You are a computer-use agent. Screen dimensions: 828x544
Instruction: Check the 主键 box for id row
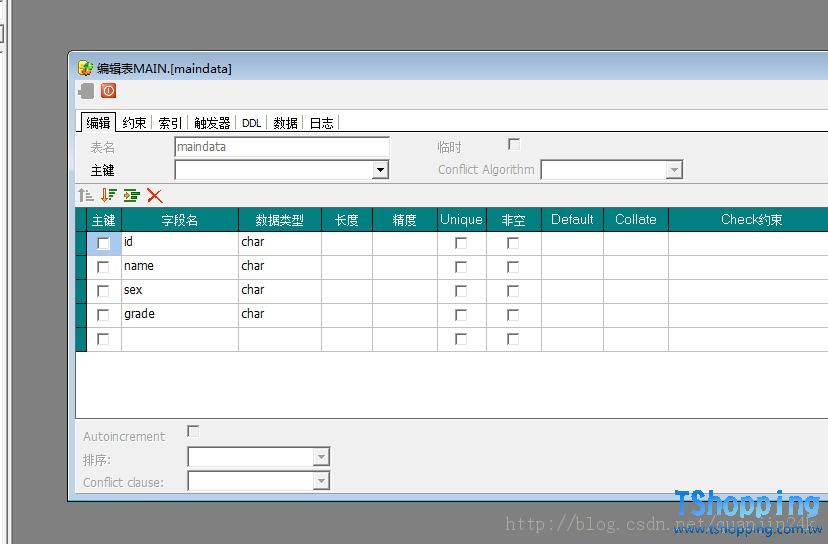[x=104, y=243]
